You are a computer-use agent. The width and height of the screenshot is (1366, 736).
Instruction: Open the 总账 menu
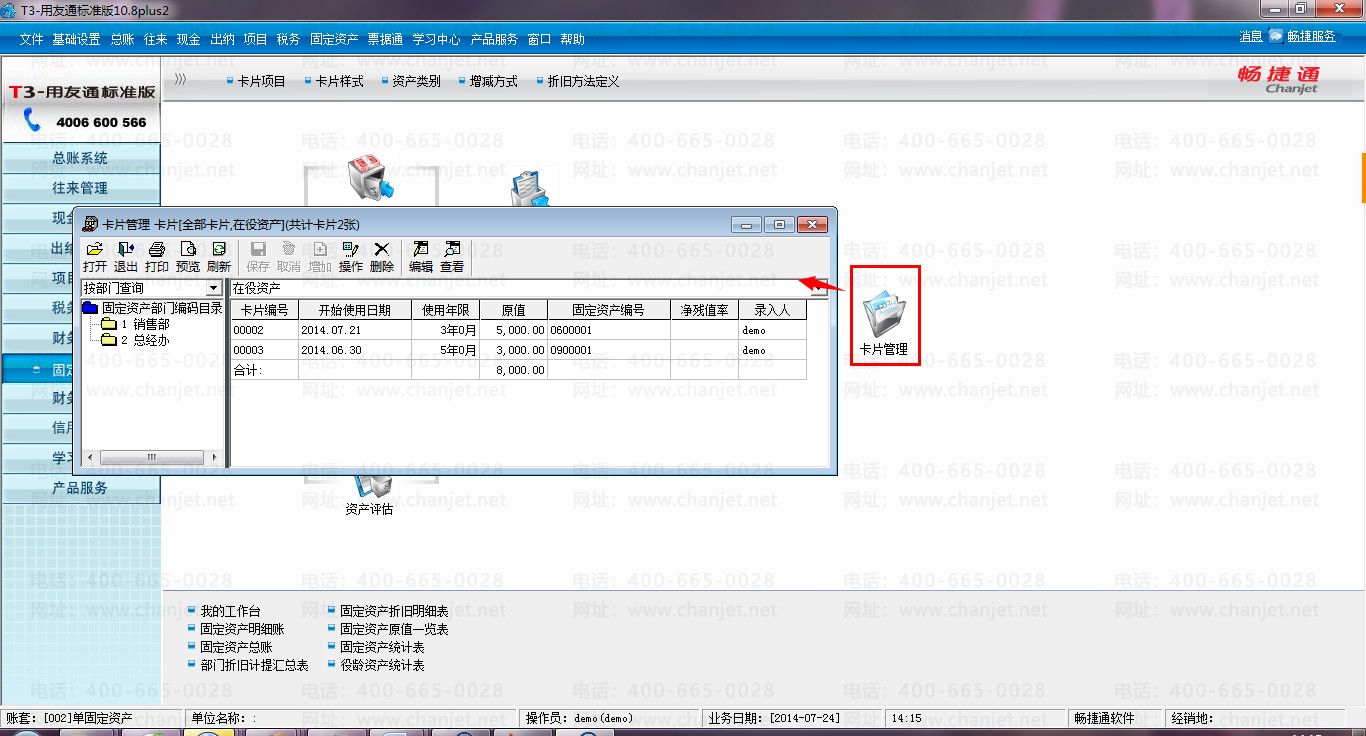[122, 39]
